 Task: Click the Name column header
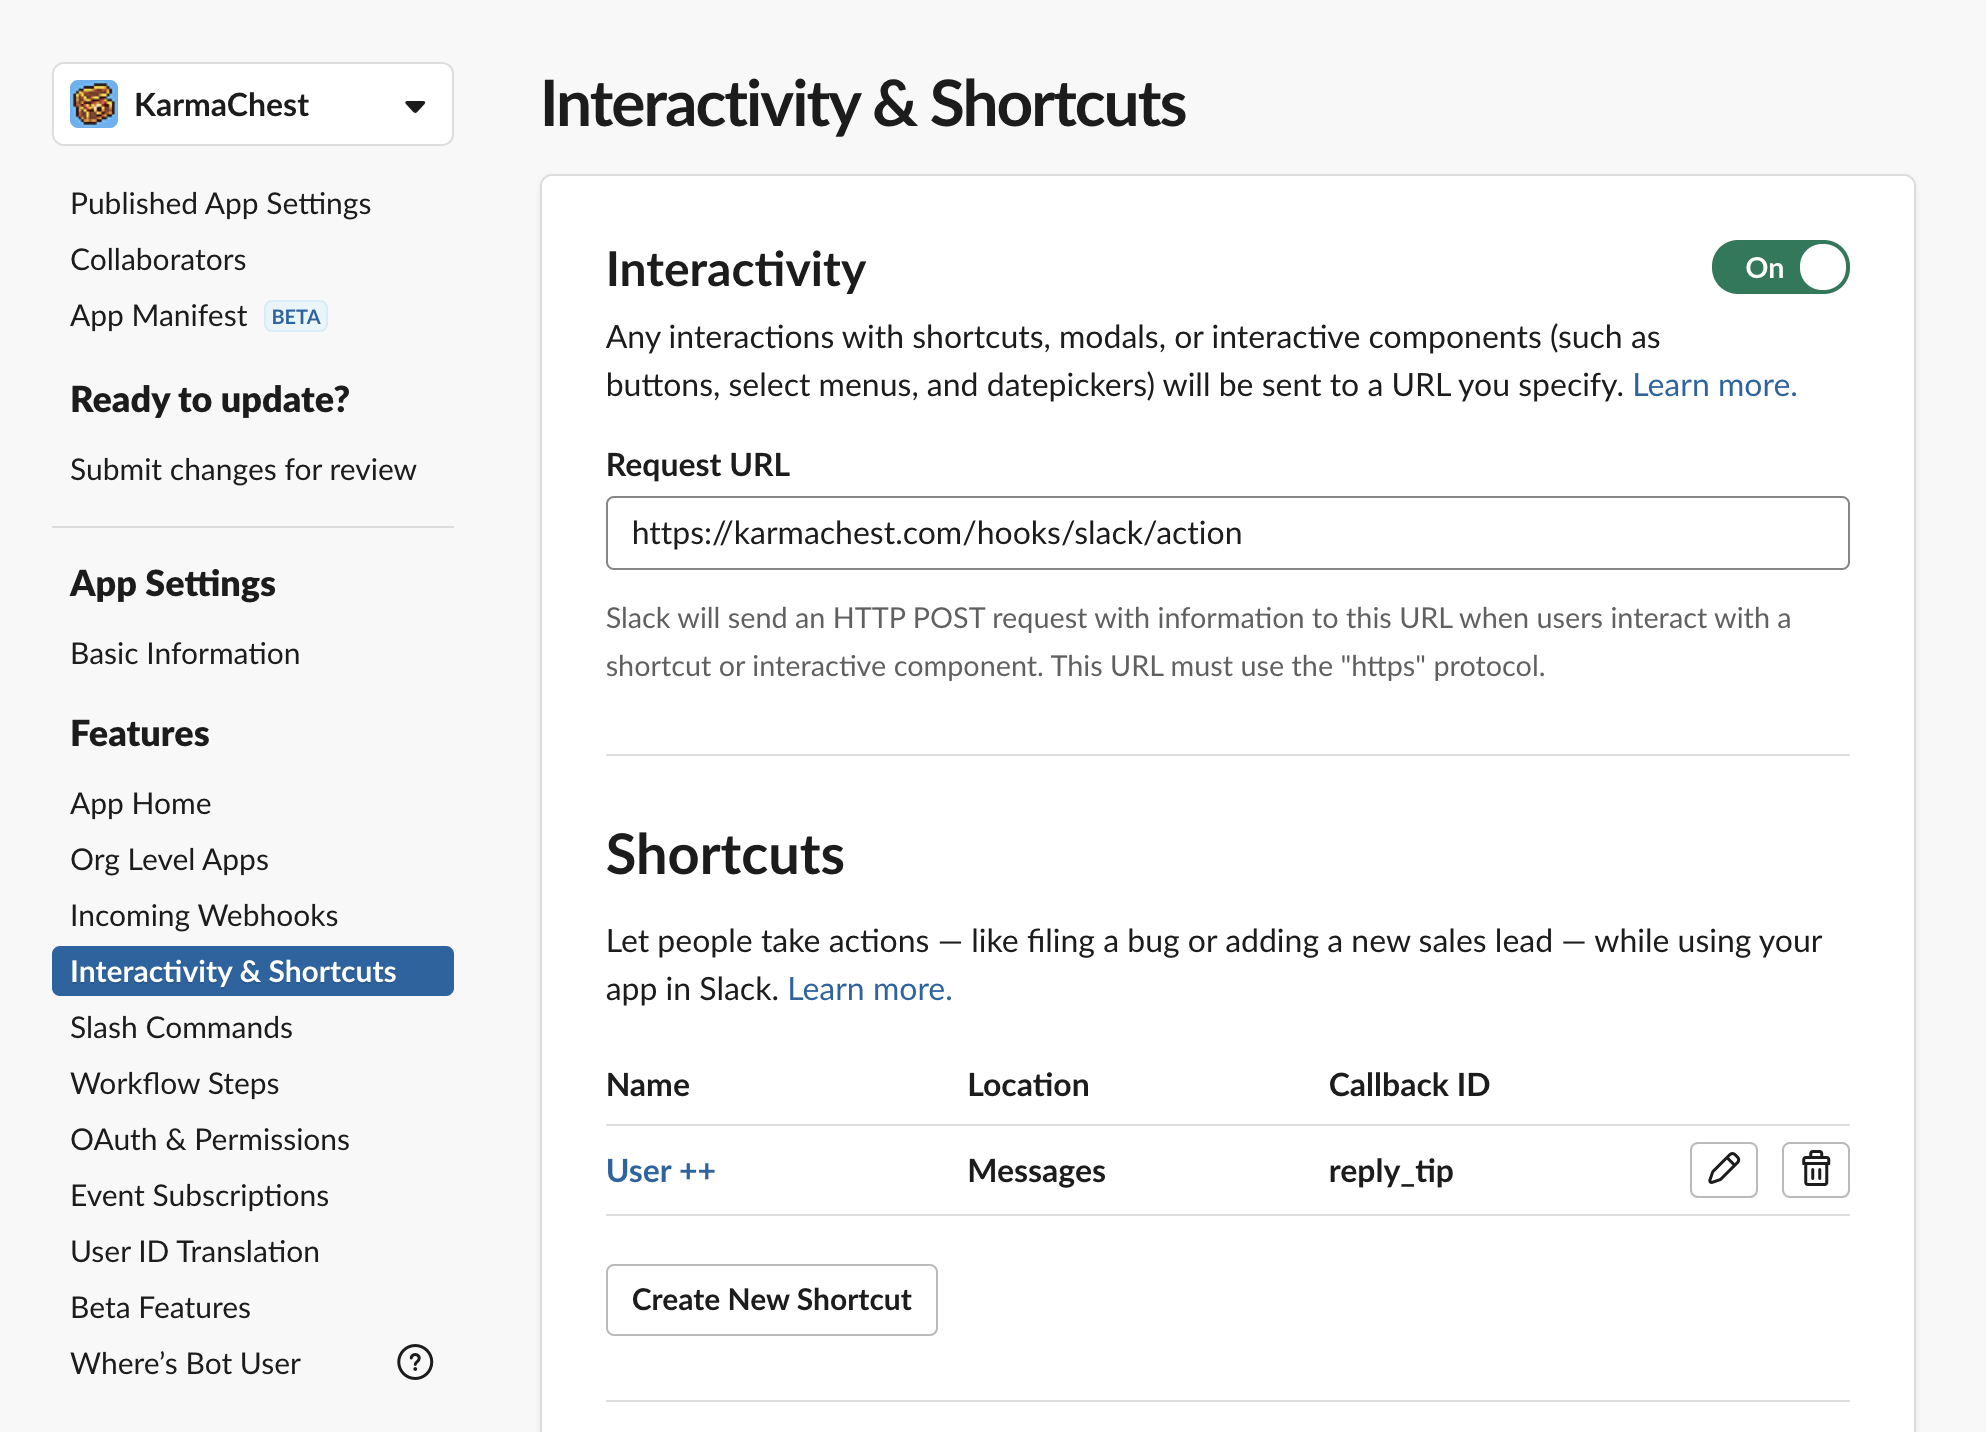647,1085
